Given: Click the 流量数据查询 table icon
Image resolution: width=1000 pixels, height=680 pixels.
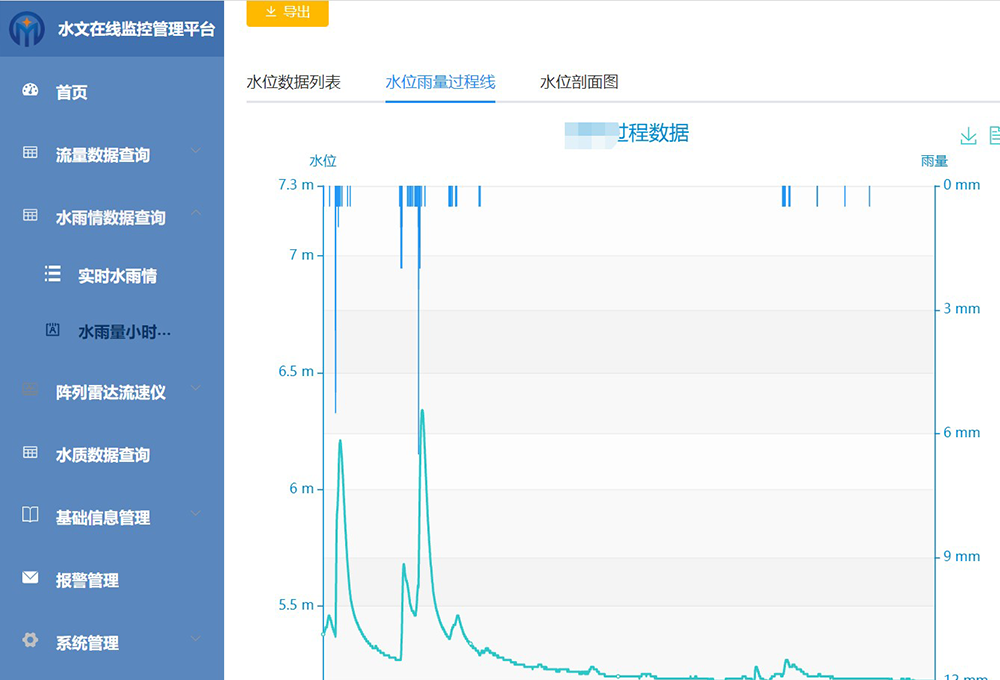Looking at the screenshot, I should (x=30, y=153).
